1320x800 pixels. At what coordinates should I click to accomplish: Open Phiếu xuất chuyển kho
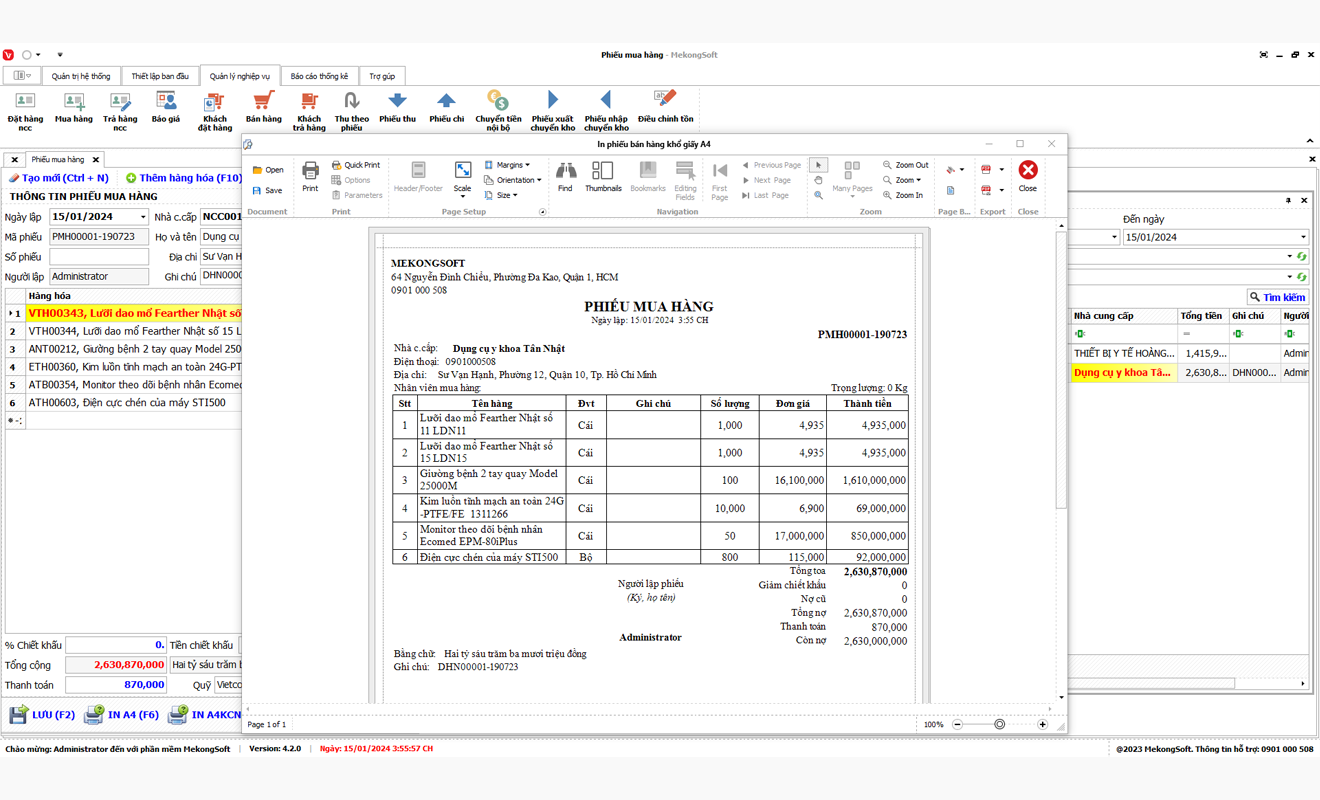[552, 111]
